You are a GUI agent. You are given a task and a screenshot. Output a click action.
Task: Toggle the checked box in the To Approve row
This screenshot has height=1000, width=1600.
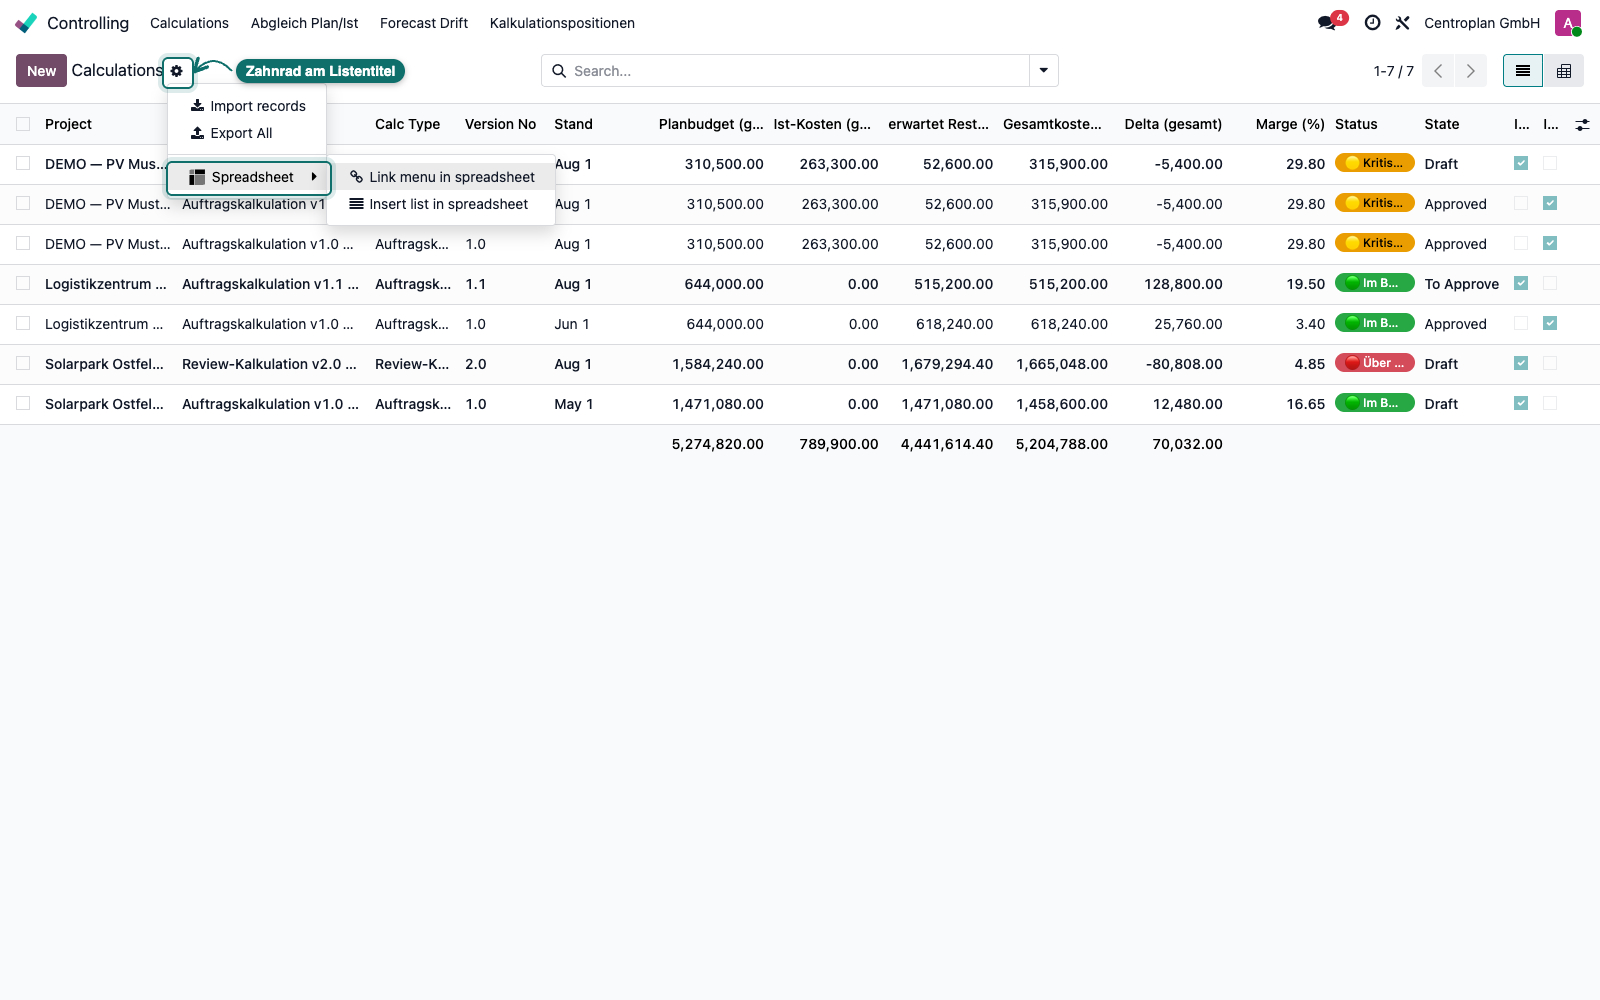click(x=1521, y=283)
